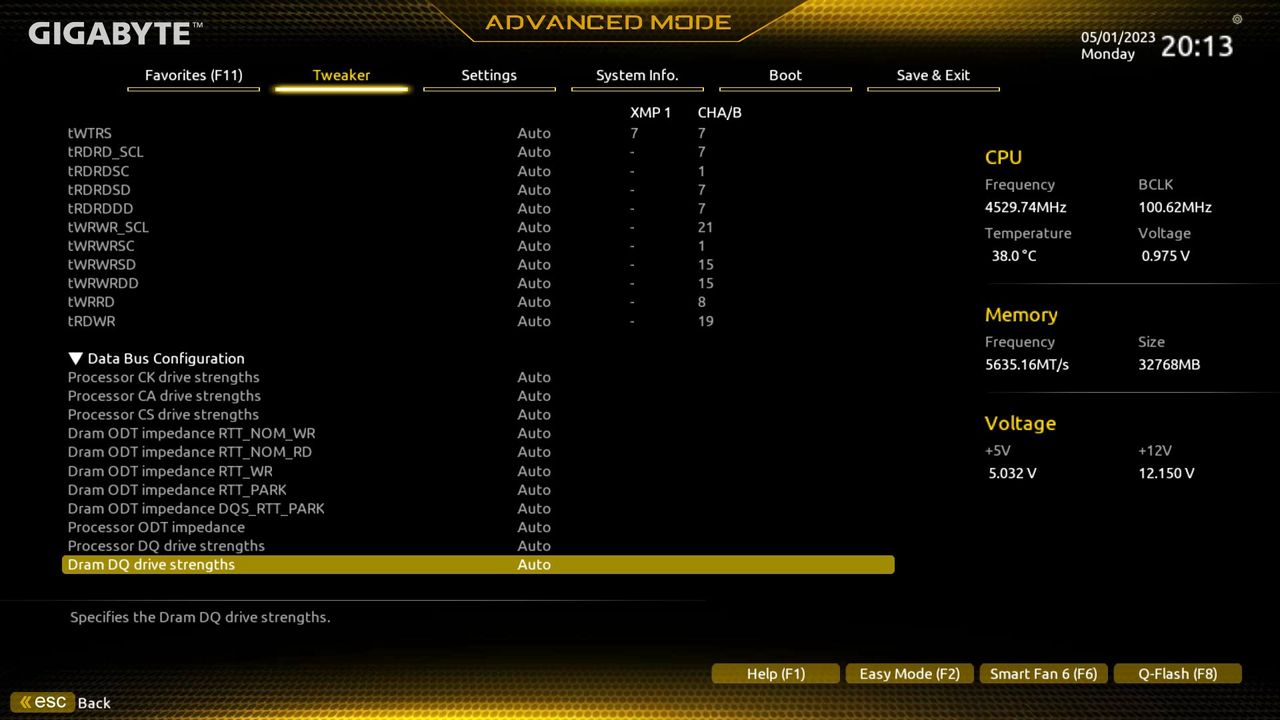The height and width of the screenshot is (720, 1280).
Task: Open Auto value for tRDRD_SCL
Action: click(534, 152)
